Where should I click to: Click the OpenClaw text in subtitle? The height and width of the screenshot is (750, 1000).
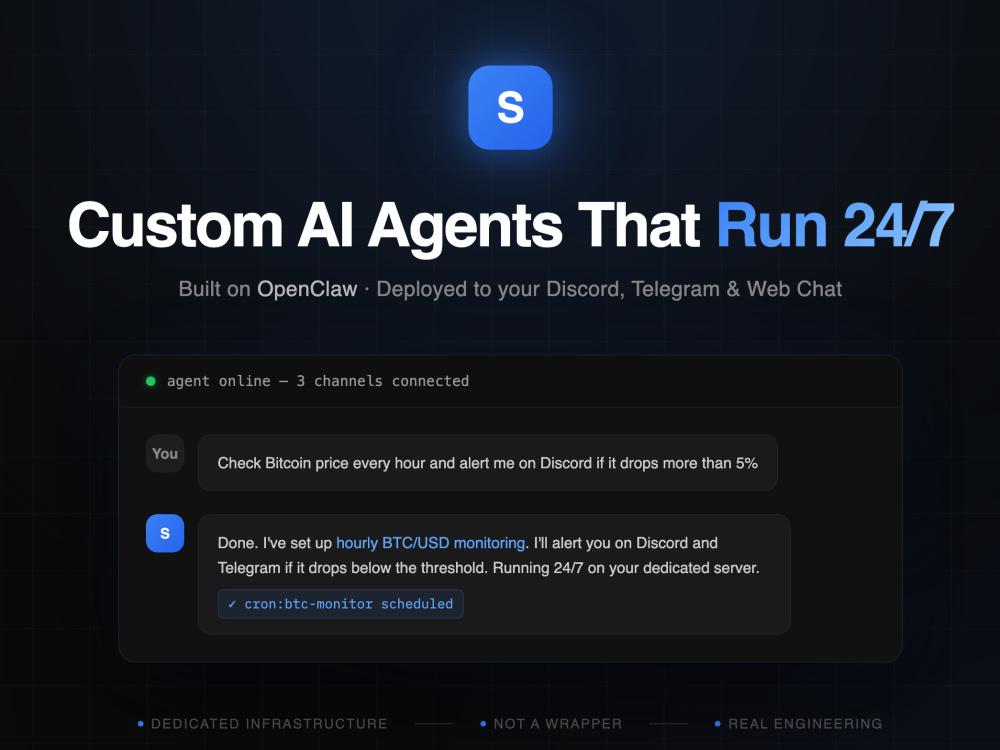(x=307, y=289)
